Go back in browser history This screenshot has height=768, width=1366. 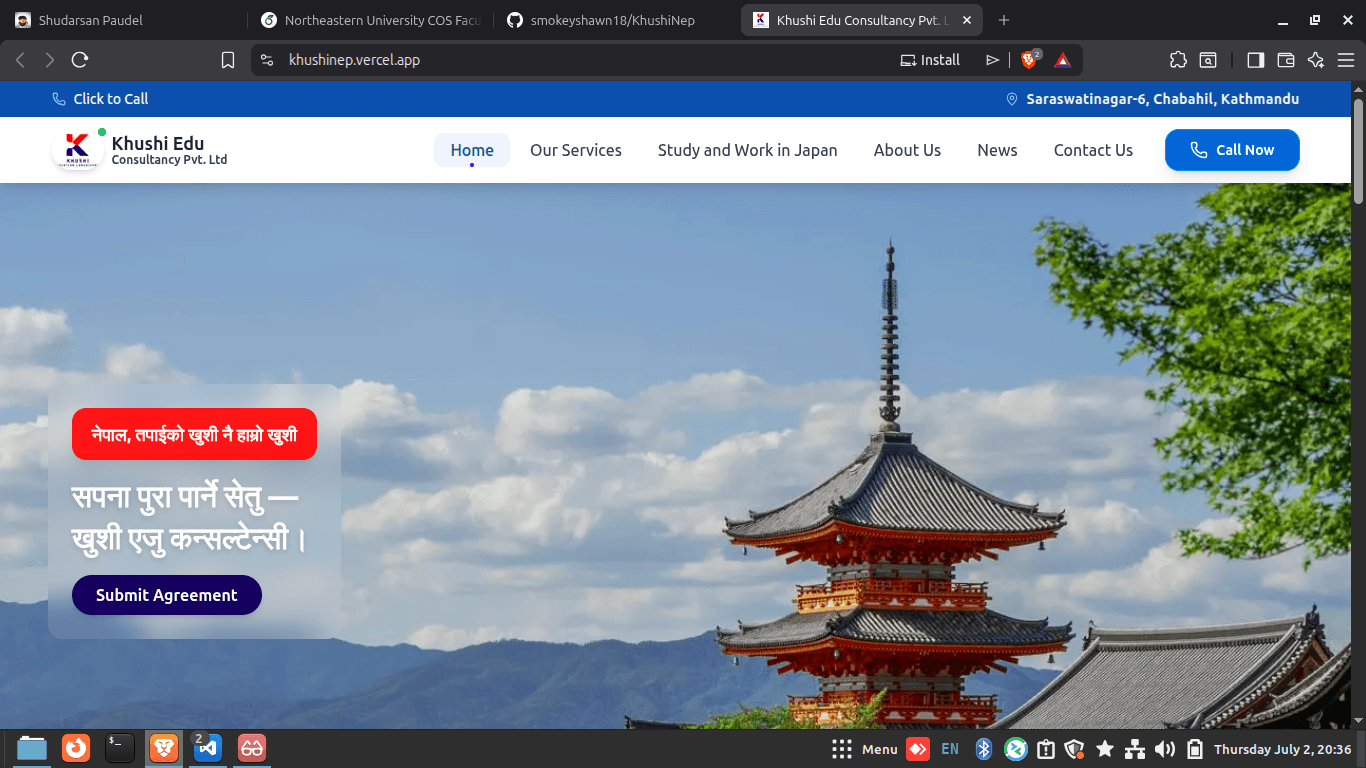[x=20, y=60]
